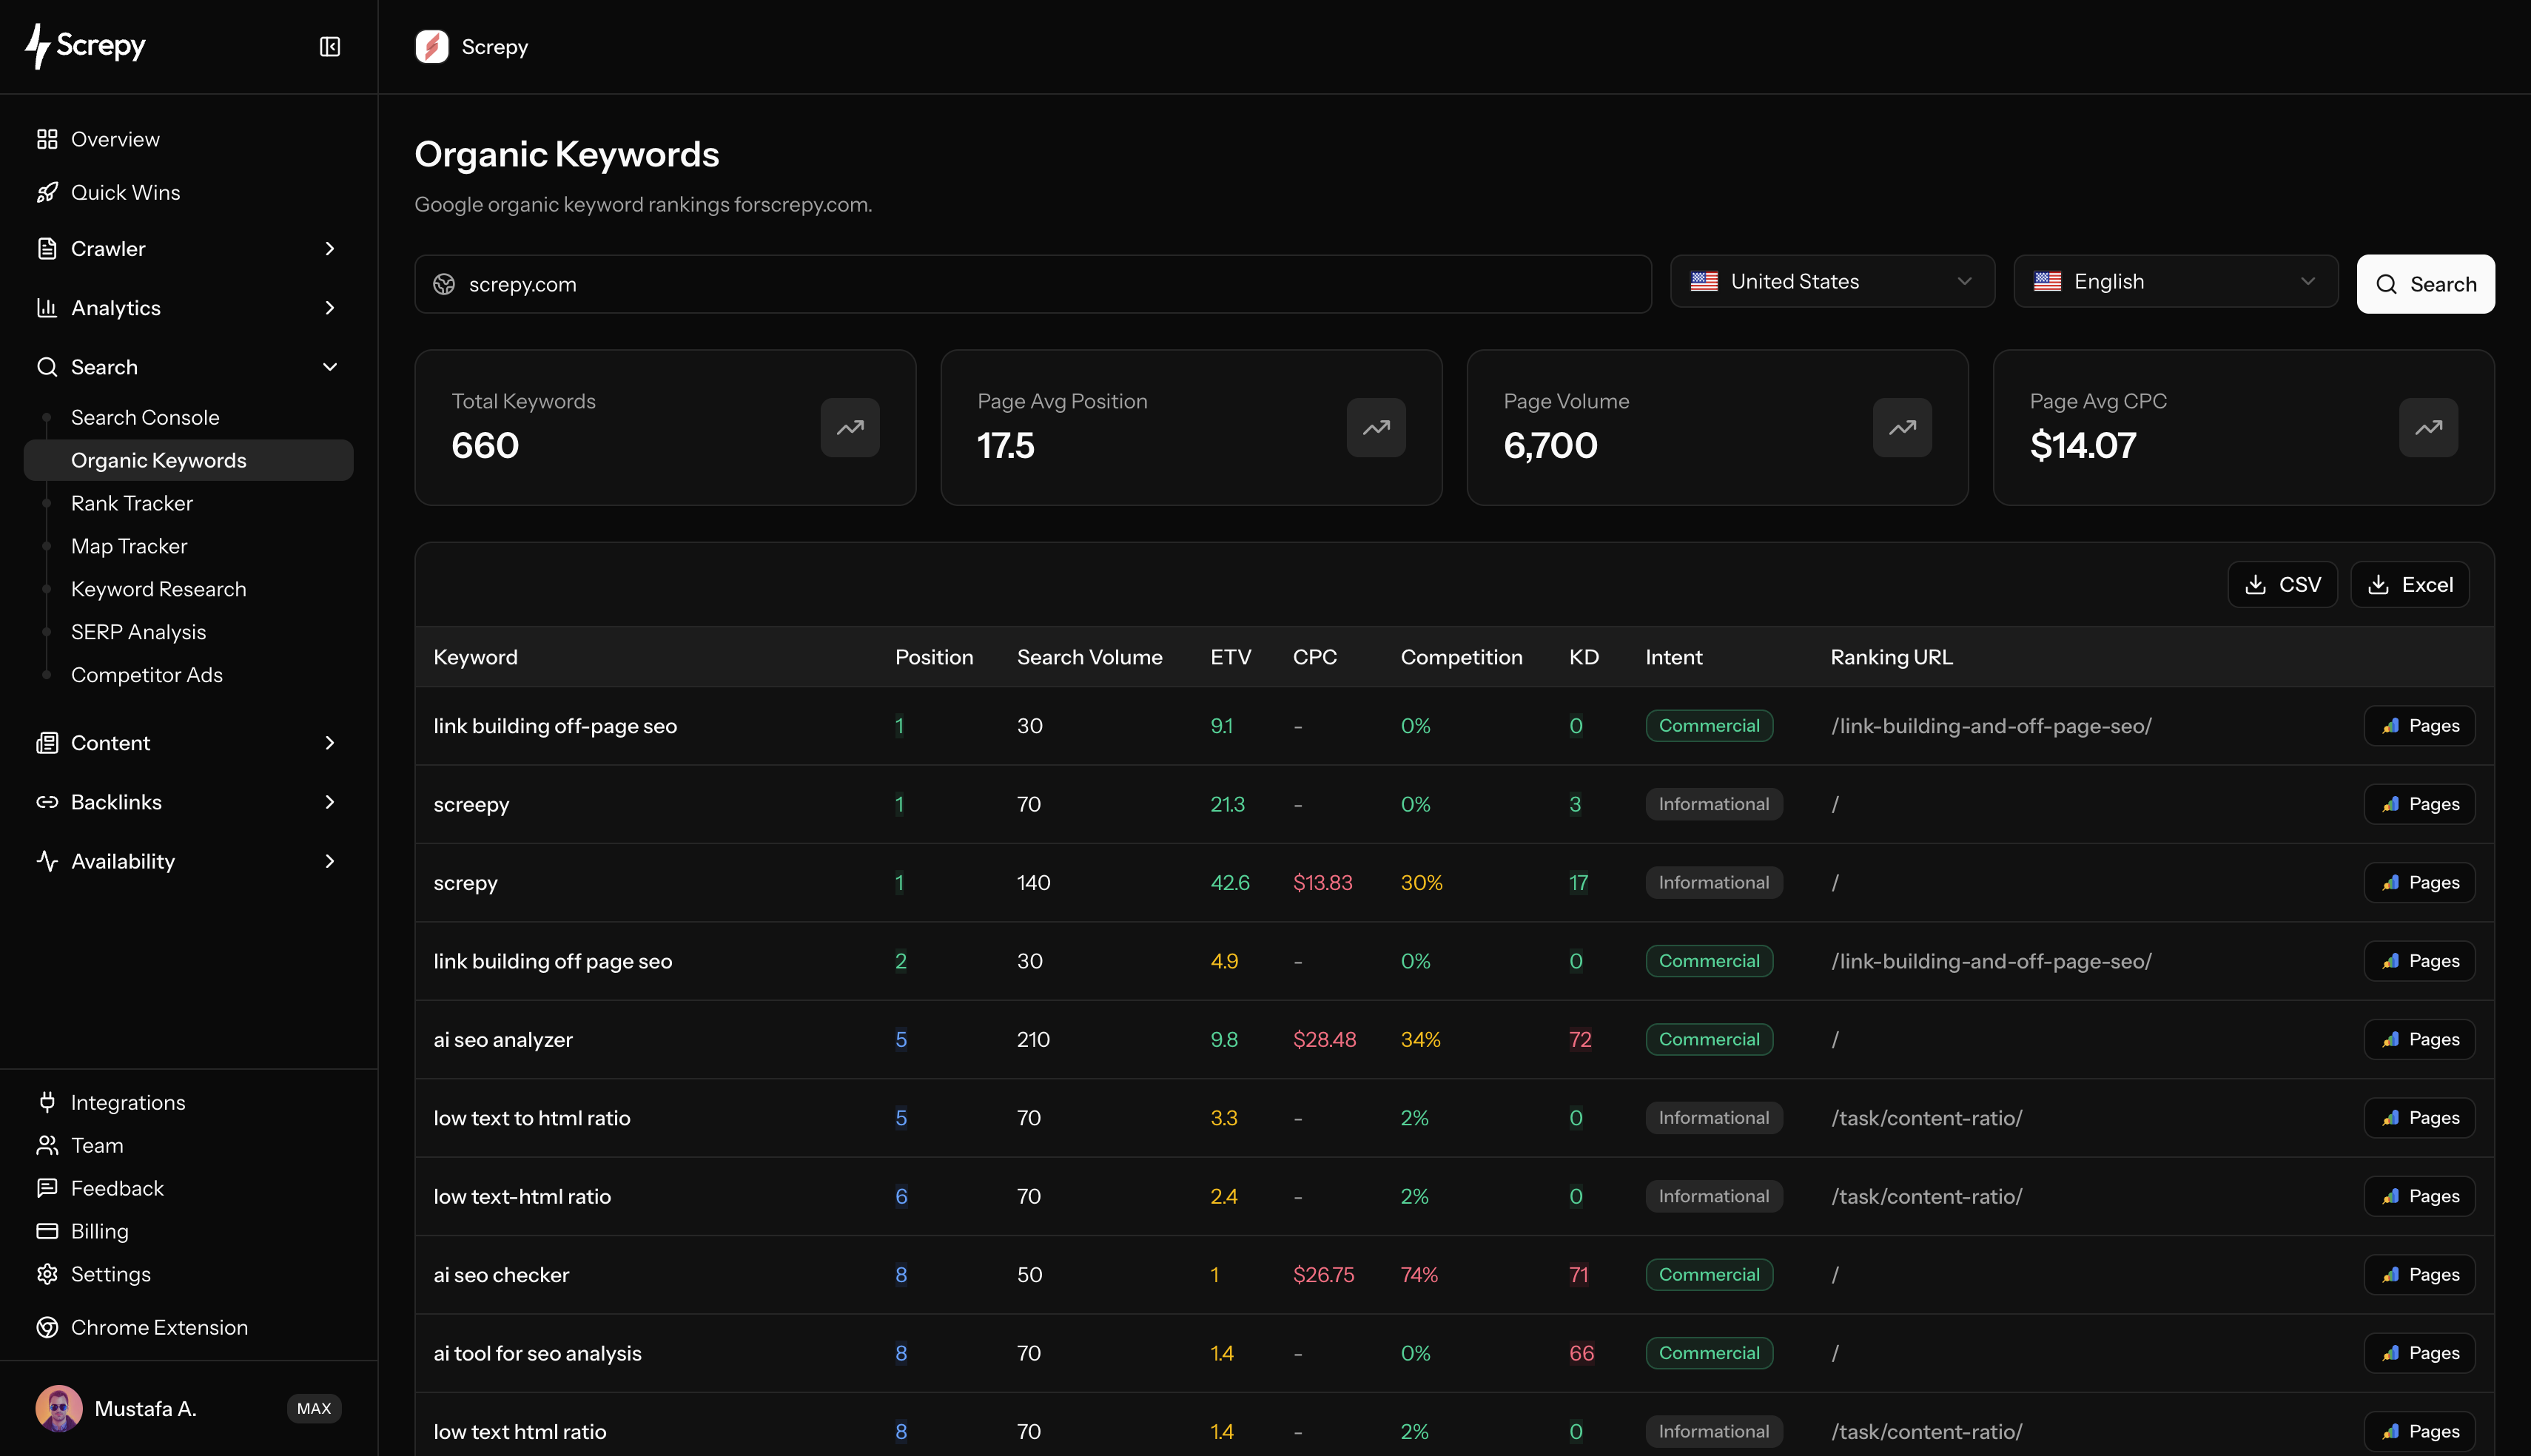Open SERP Analysis submenu item
Screen dimensions: 2531x1456
(x=138, y=632)
